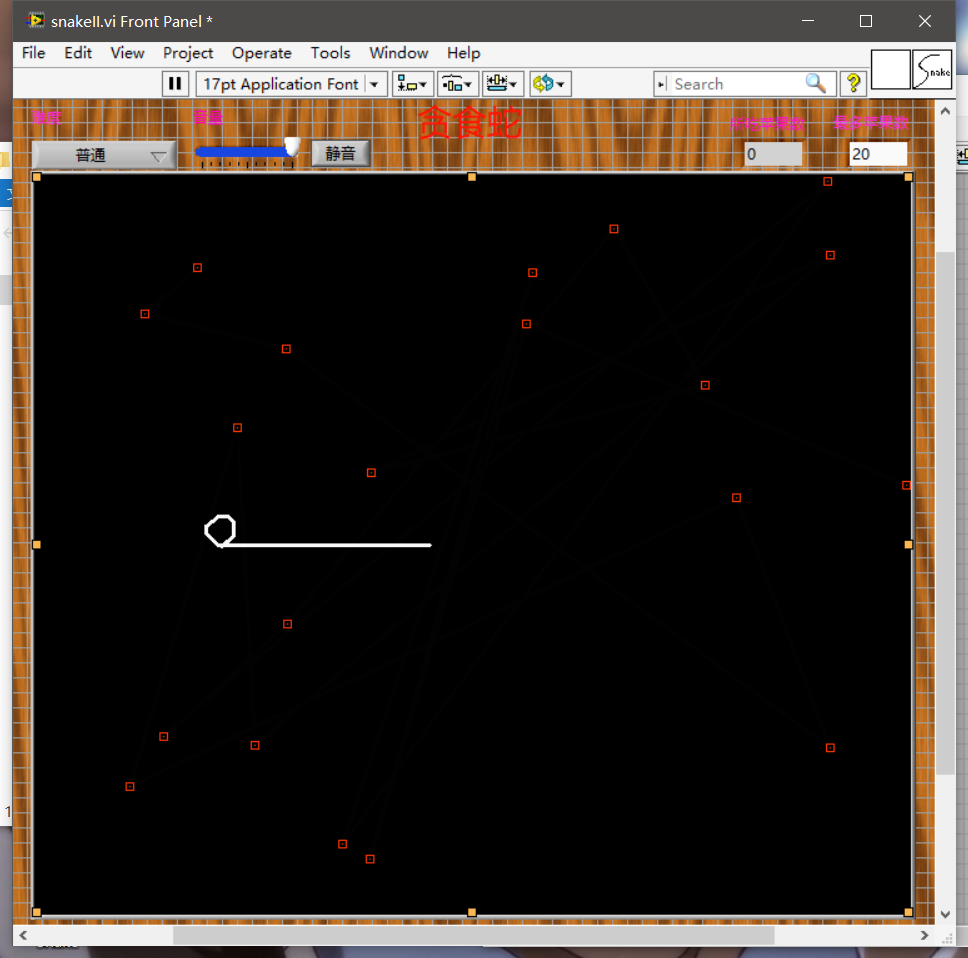Click the horizontal scrollbar thumb
The height and width of the screenshot is (958, 968).
point(474,935)
